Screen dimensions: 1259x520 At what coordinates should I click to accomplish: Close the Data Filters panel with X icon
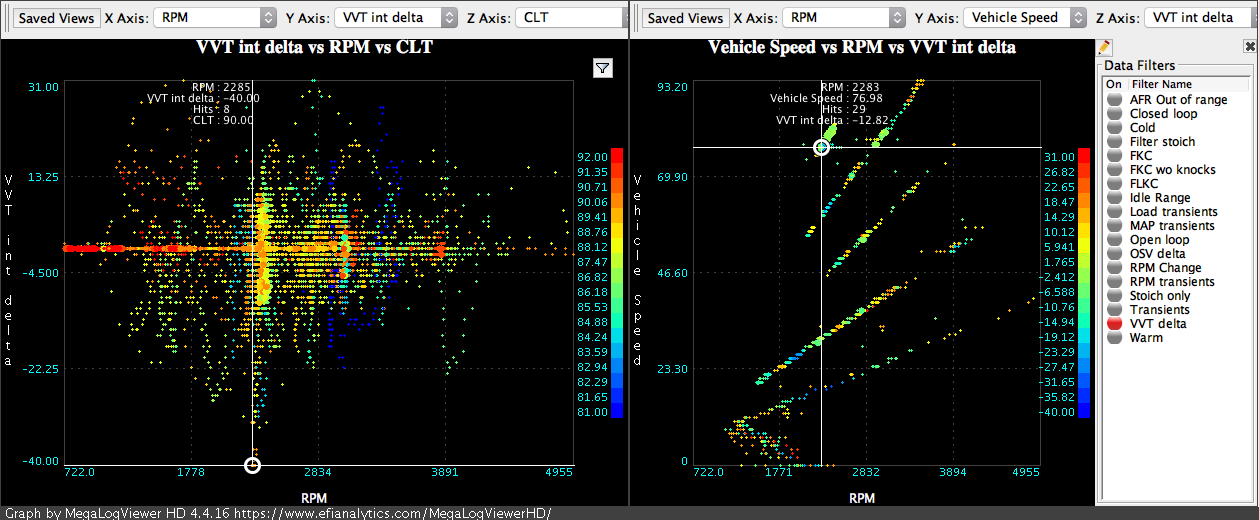pos(1249,47)
